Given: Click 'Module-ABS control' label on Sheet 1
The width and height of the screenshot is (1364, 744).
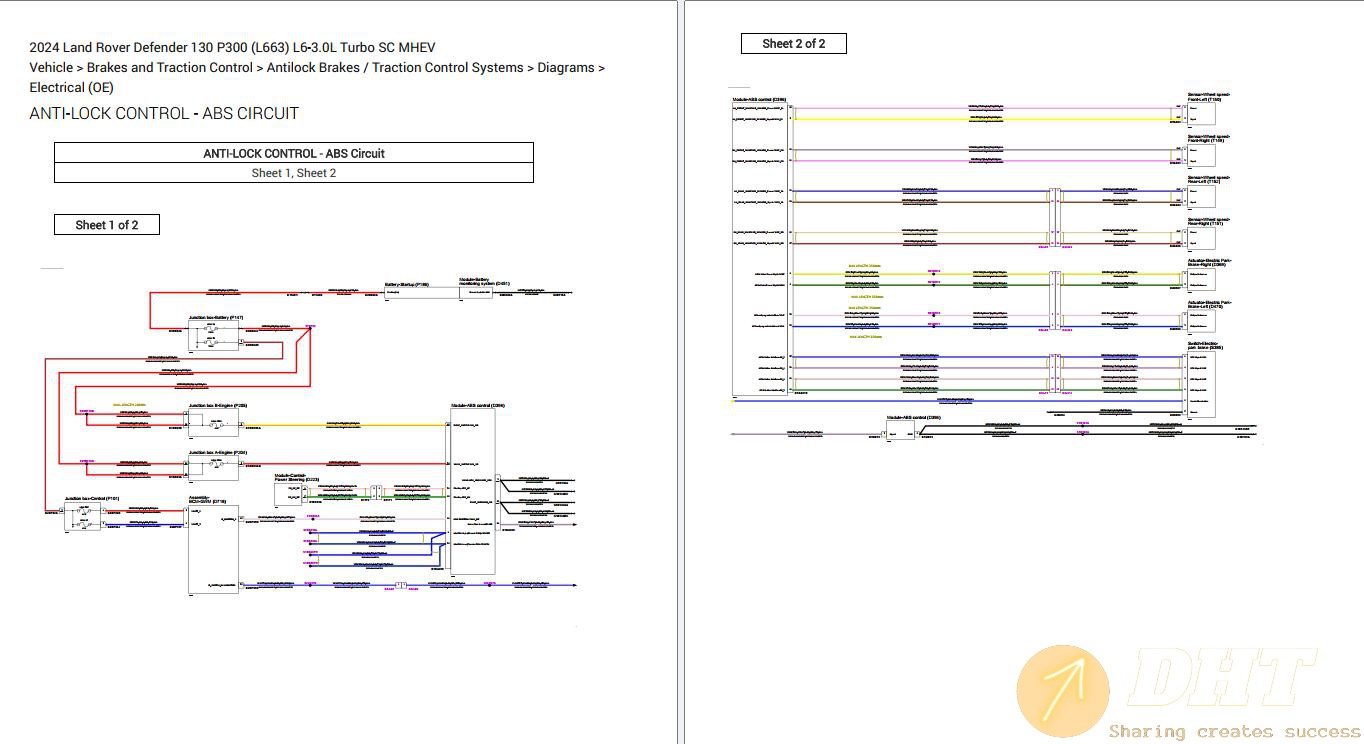Looking at the screenshot, I should click(477, 405).
